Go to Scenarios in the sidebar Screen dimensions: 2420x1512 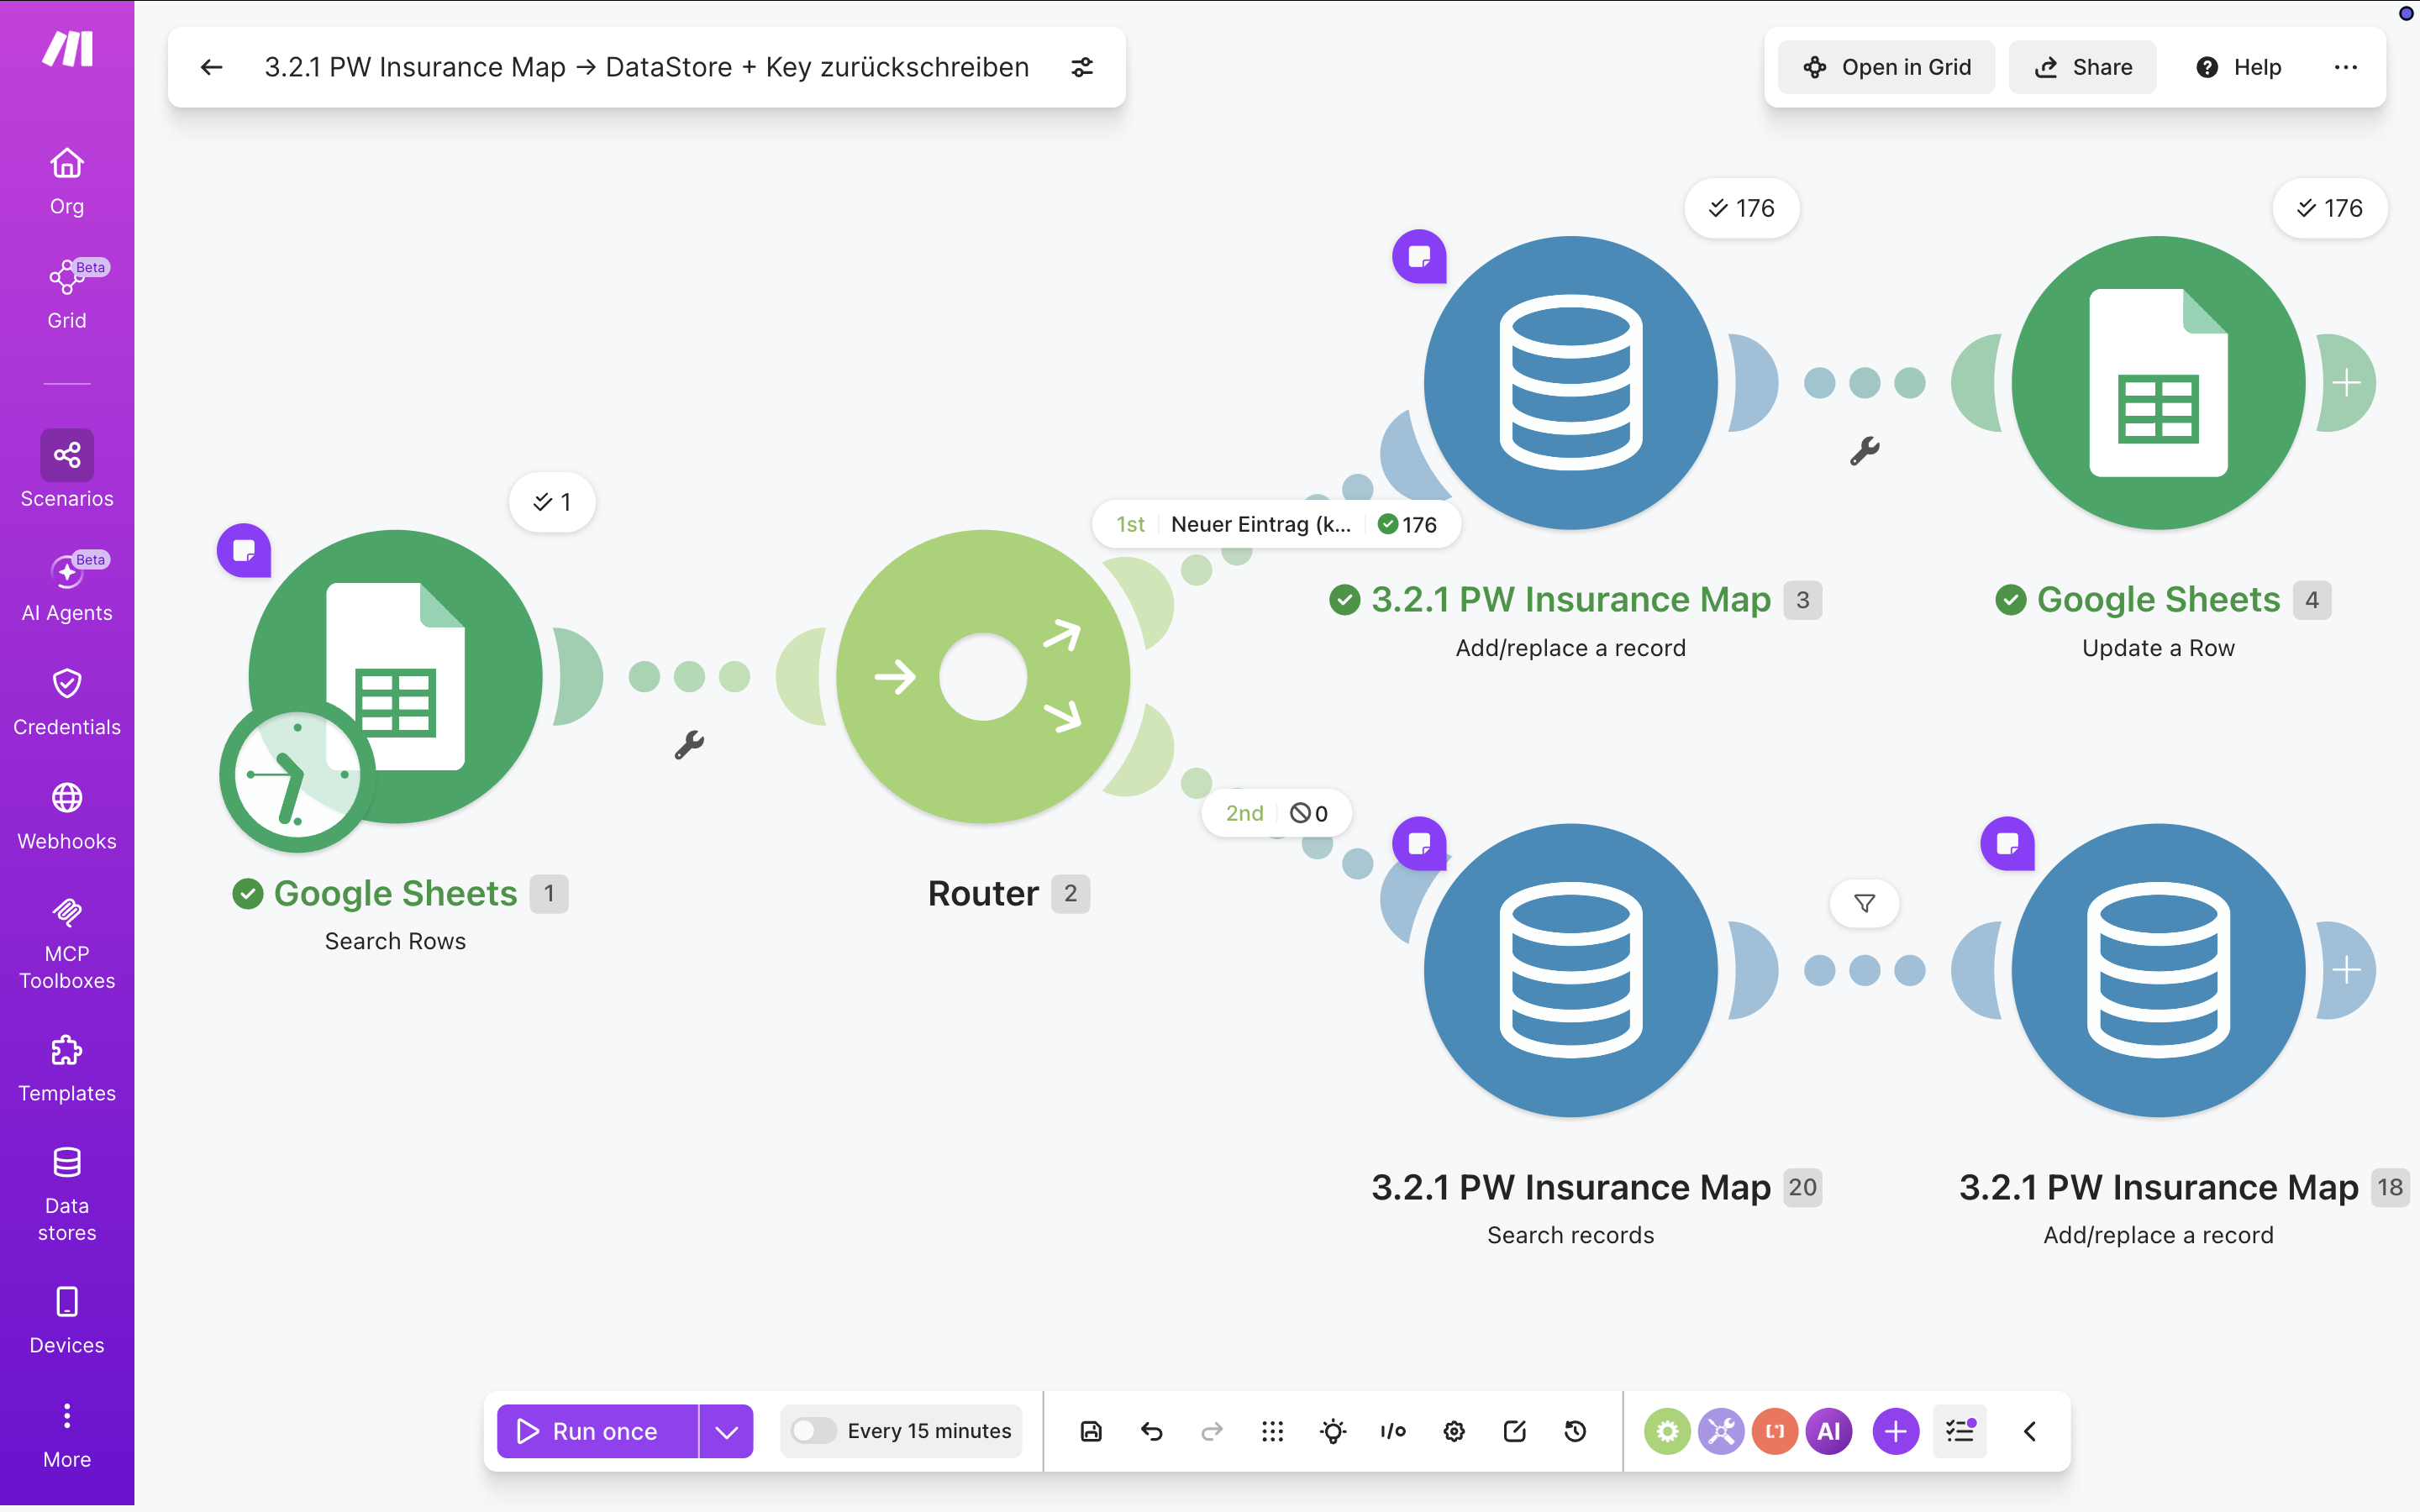point(67,470)
